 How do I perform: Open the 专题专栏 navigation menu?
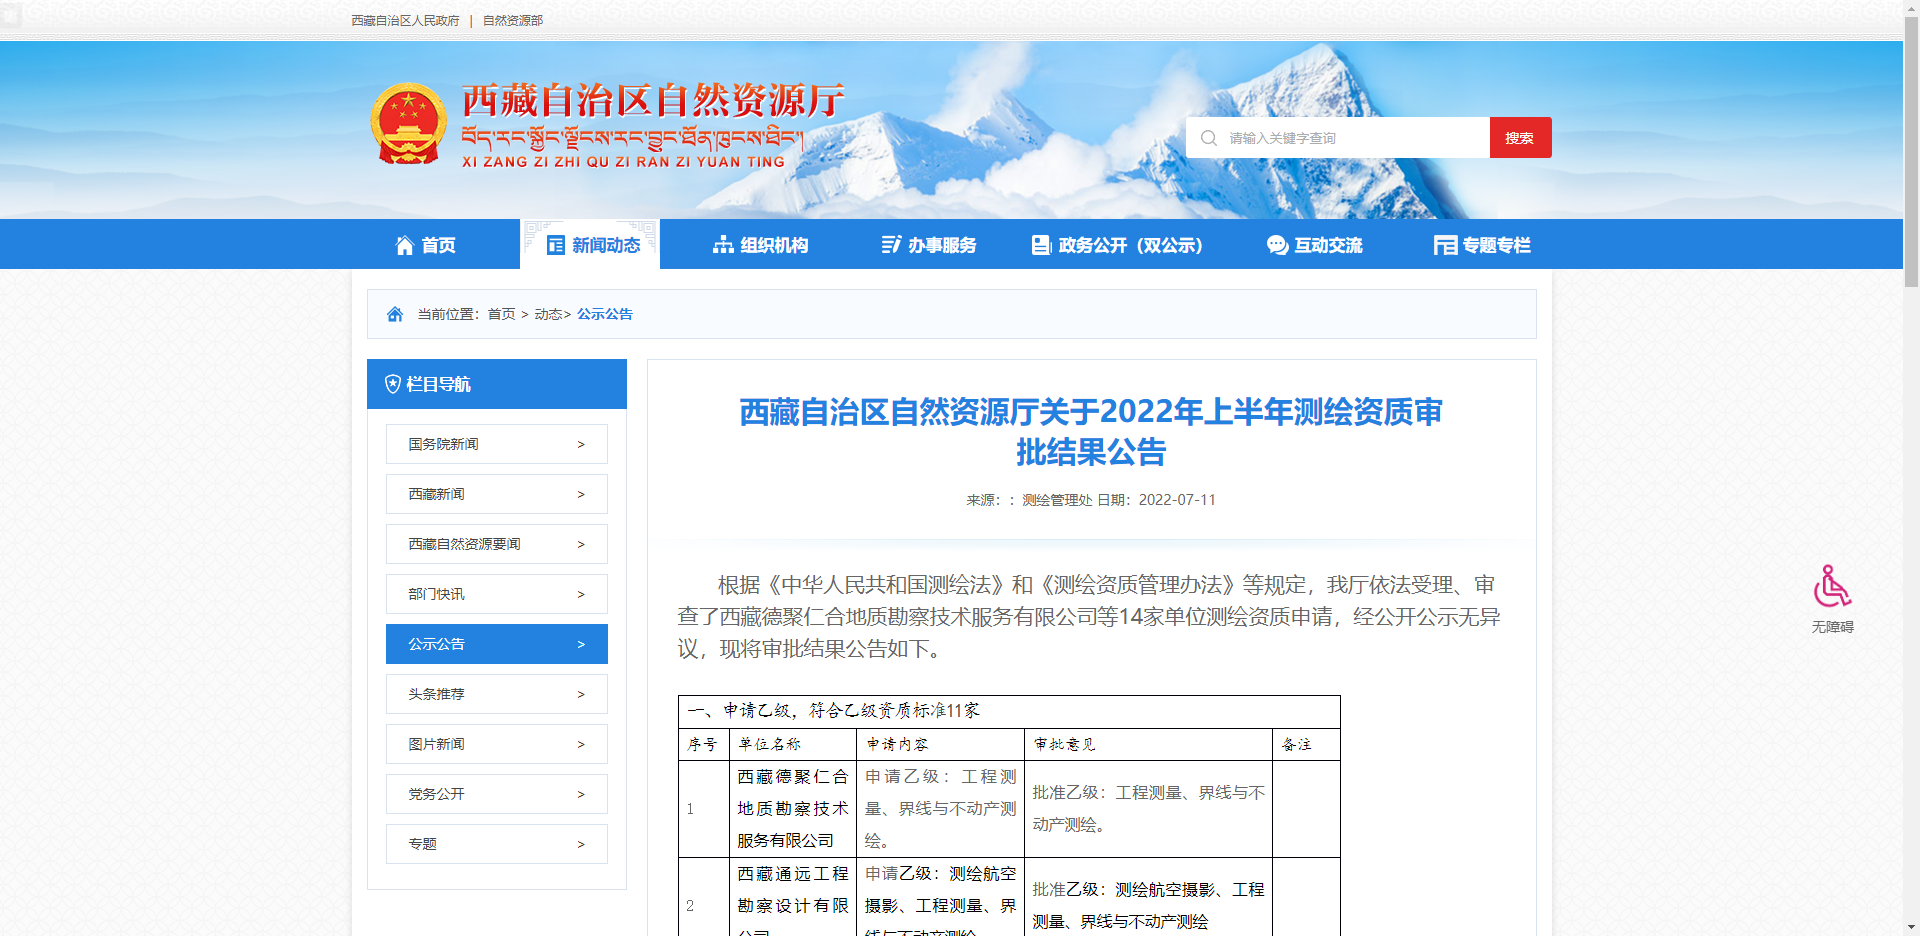point(1482,245)
